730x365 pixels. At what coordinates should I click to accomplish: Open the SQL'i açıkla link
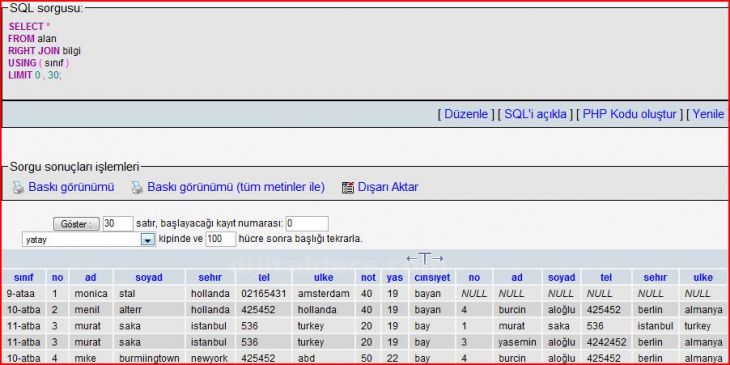(x=535, y=114)
